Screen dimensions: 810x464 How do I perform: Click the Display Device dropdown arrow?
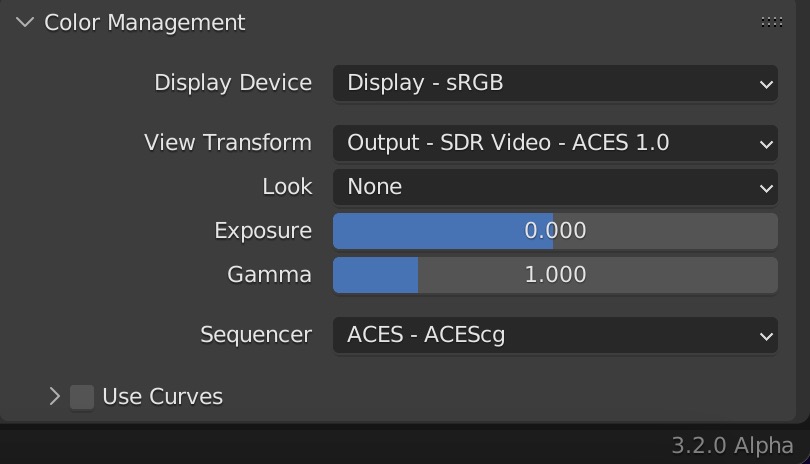766,84
